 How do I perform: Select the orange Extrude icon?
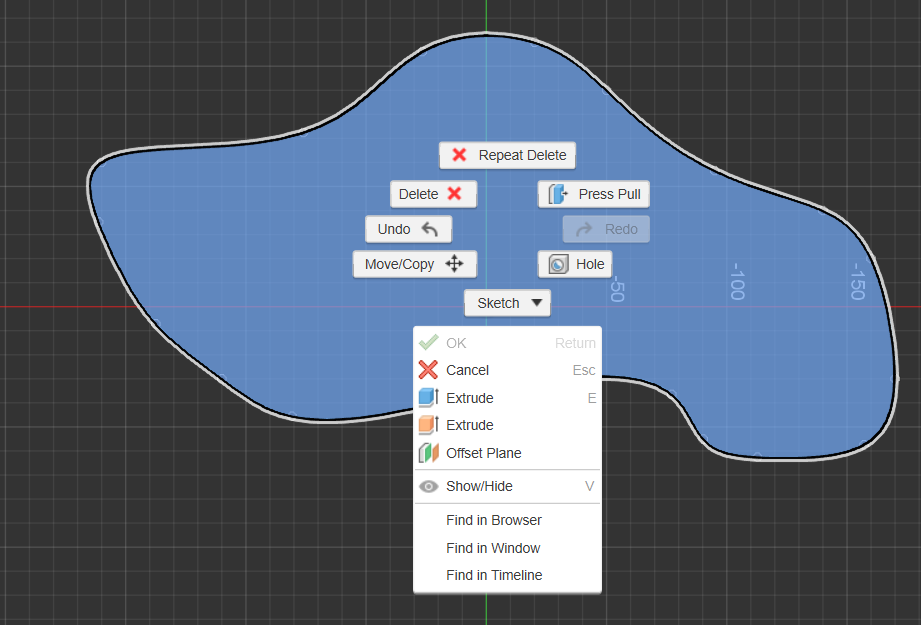[429, 424]
